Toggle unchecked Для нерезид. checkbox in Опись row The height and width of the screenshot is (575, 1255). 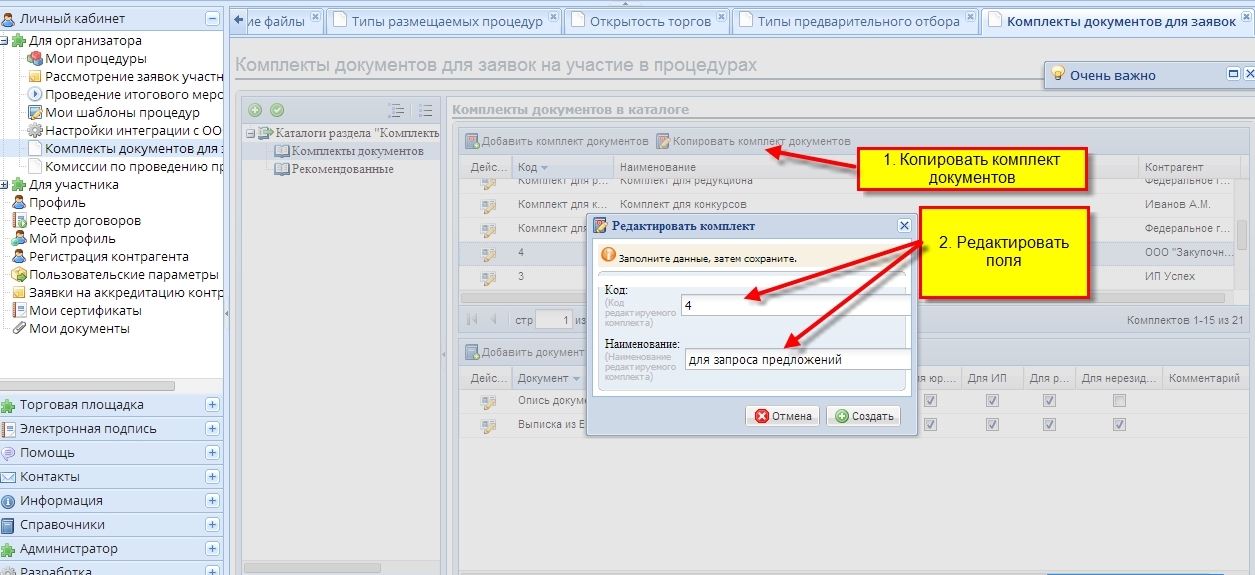click(1120, 401)
